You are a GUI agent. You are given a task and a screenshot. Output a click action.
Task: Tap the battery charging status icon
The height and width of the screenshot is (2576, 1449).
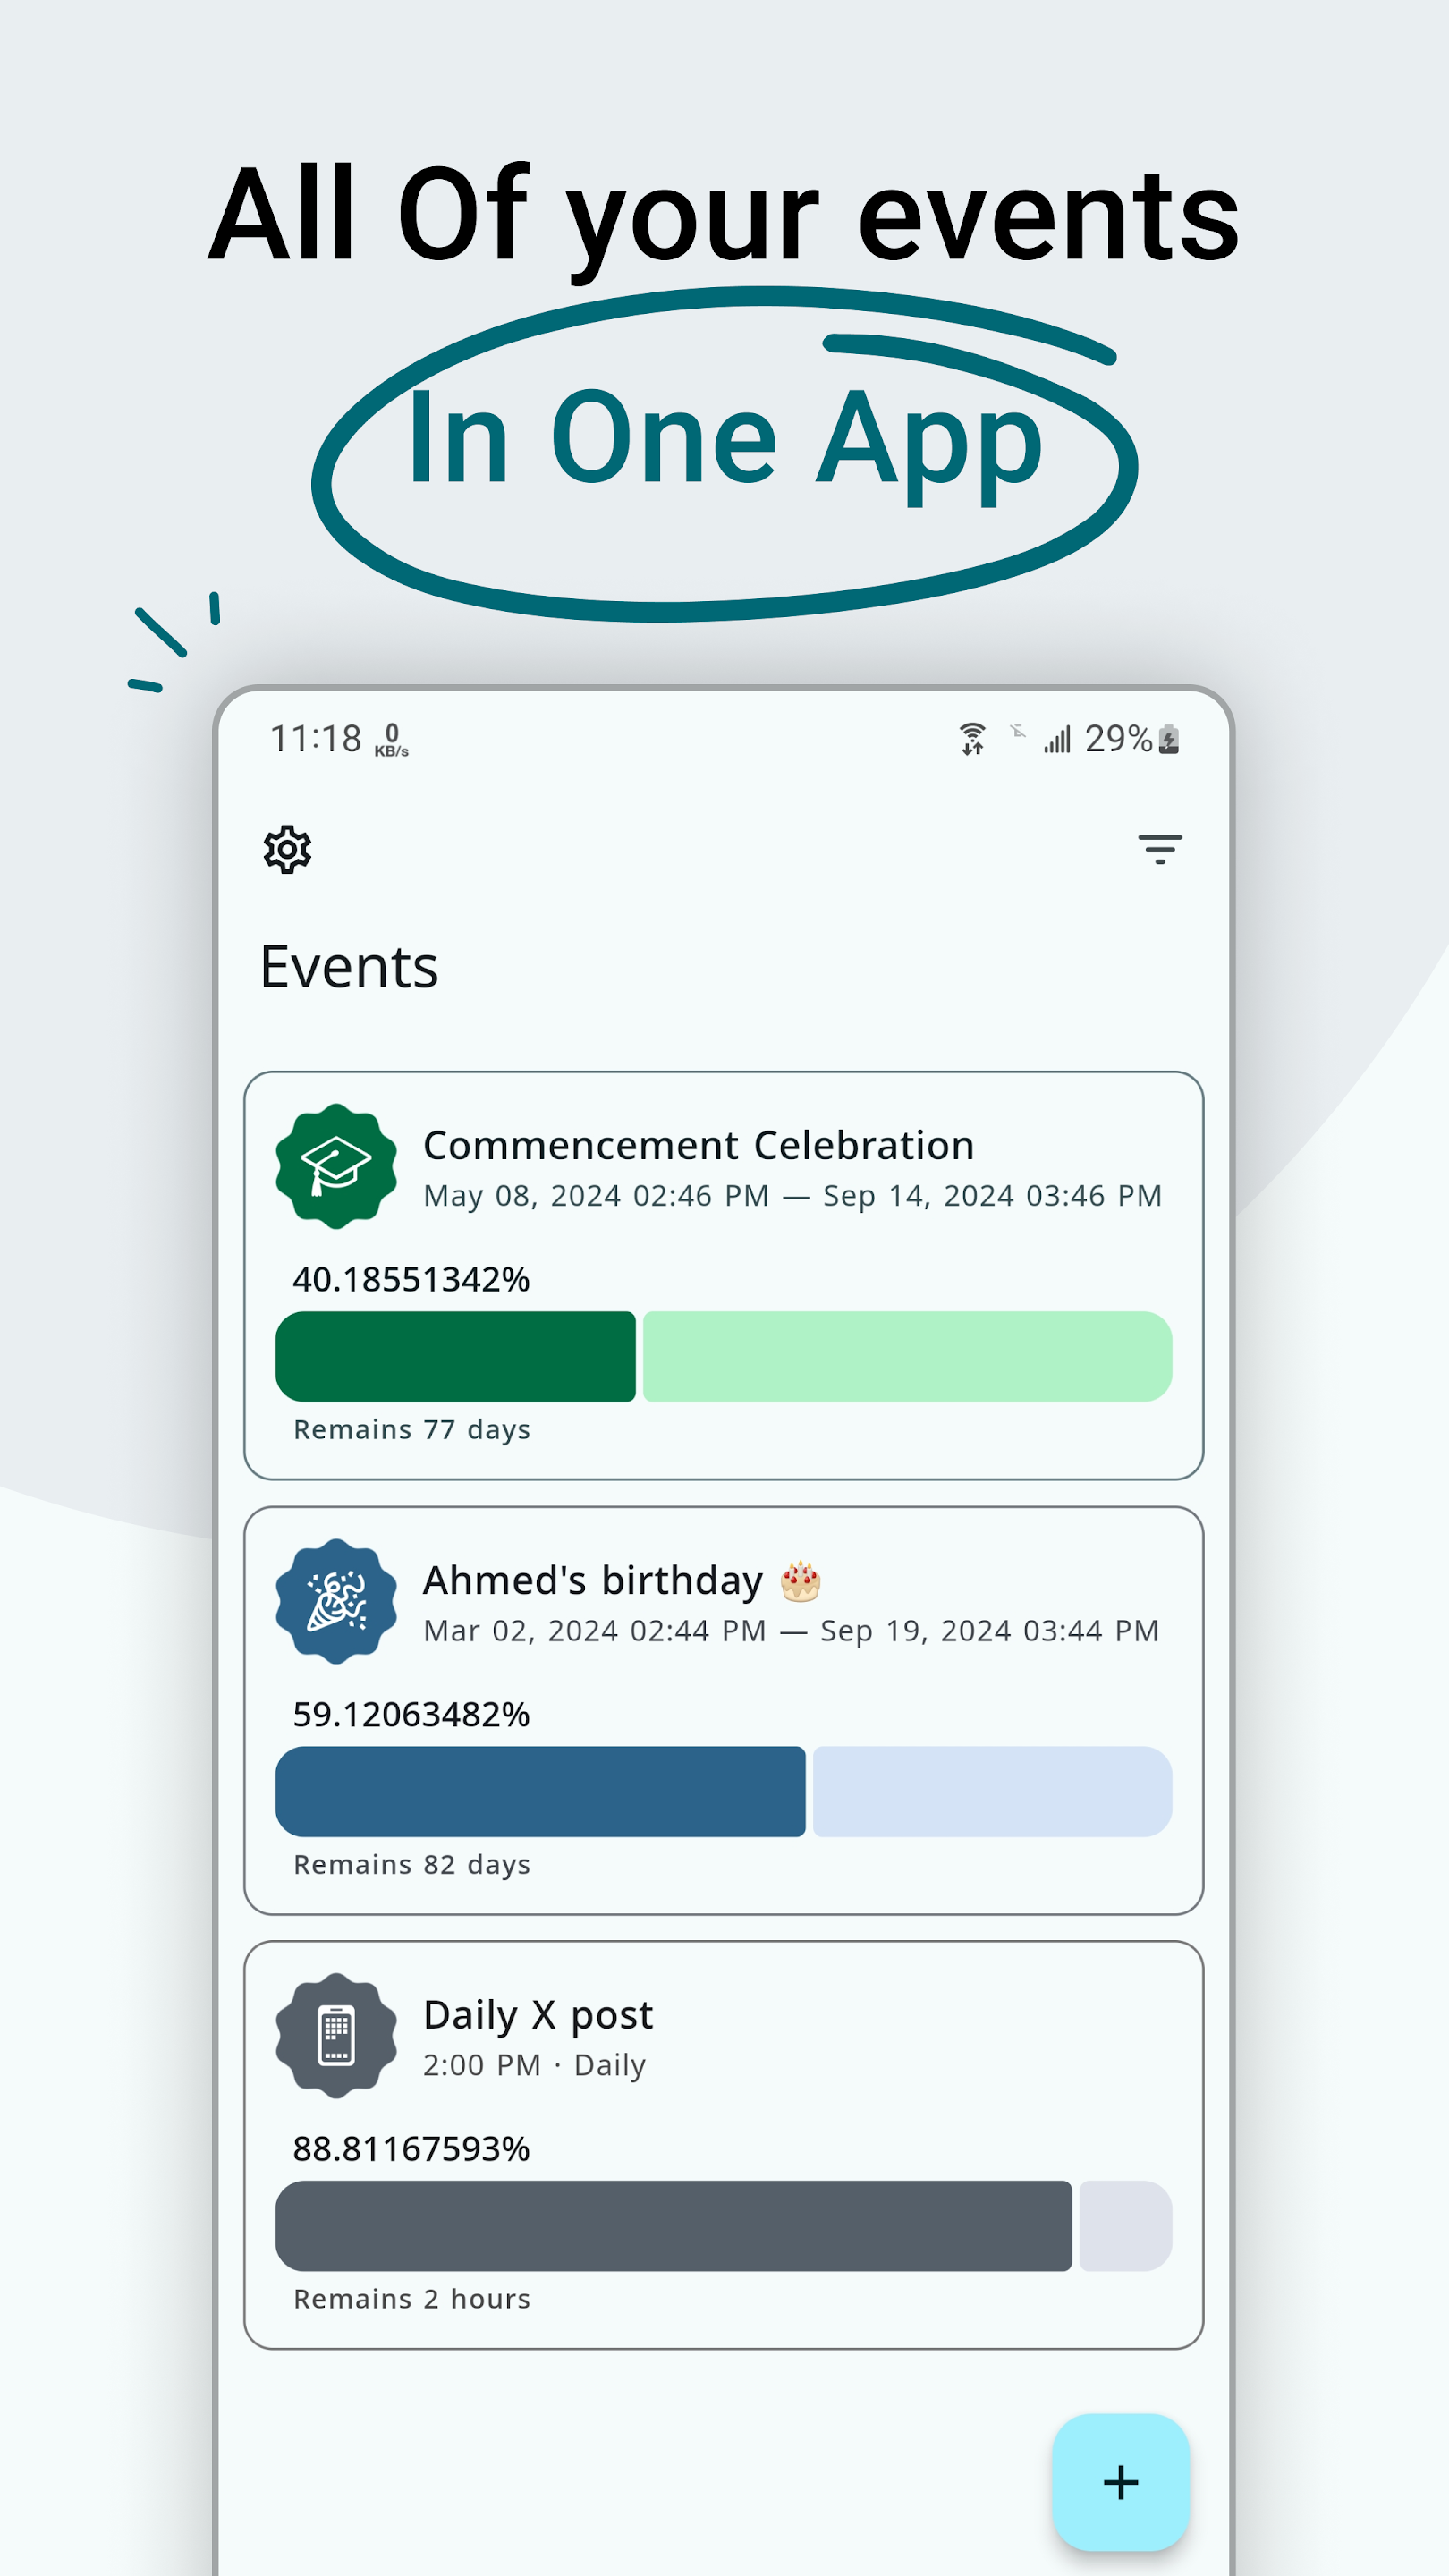tap(1169, 740)
